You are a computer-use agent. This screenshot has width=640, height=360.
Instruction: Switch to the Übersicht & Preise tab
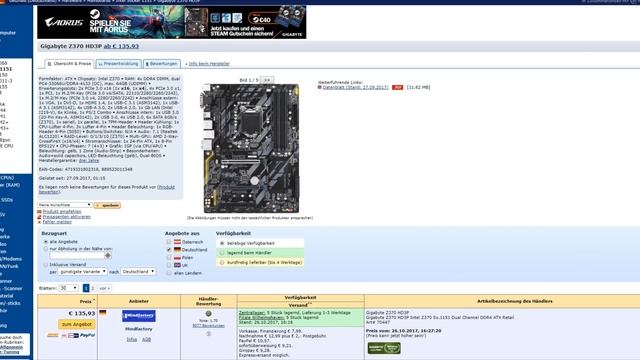click(x=69, y=64)
